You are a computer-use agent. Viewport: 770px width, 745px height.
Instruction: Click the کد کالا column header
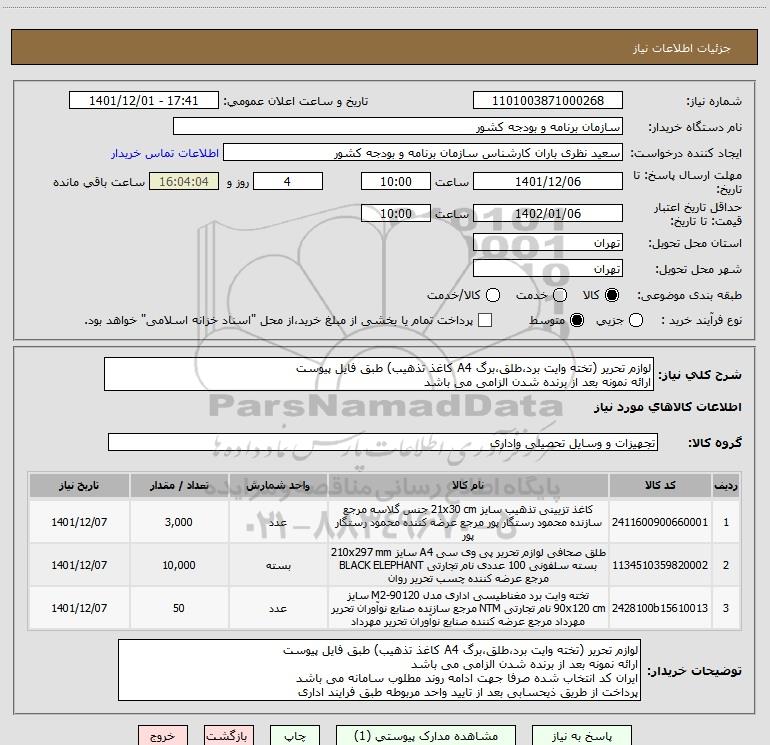coord(660,485)
